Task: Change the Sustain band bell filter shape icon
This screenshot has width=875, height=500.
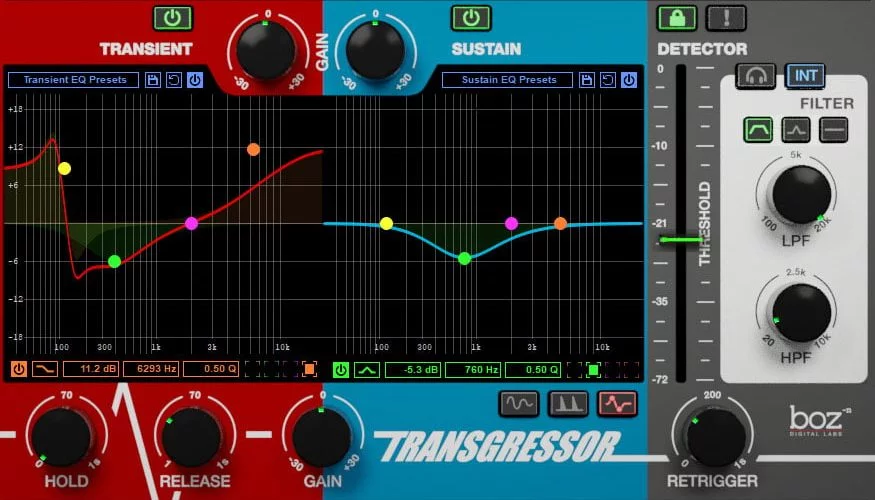Action: [x=367, y=370]
